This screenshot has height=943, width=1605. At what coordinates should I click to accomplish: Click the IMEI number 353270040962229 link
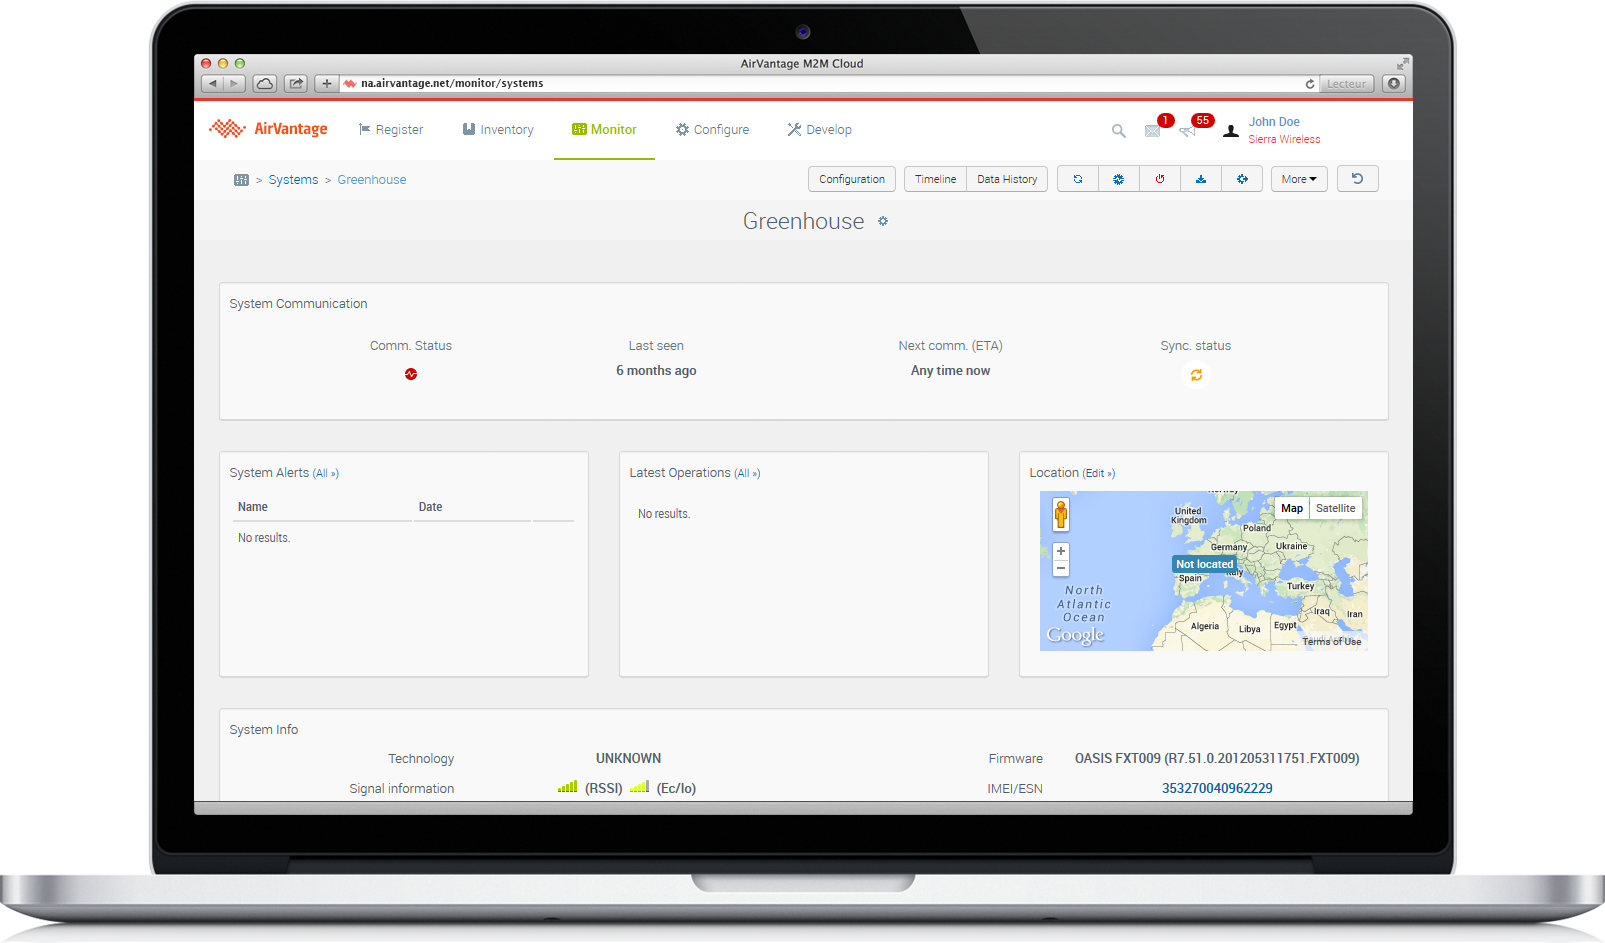(x=1216, y=788)
